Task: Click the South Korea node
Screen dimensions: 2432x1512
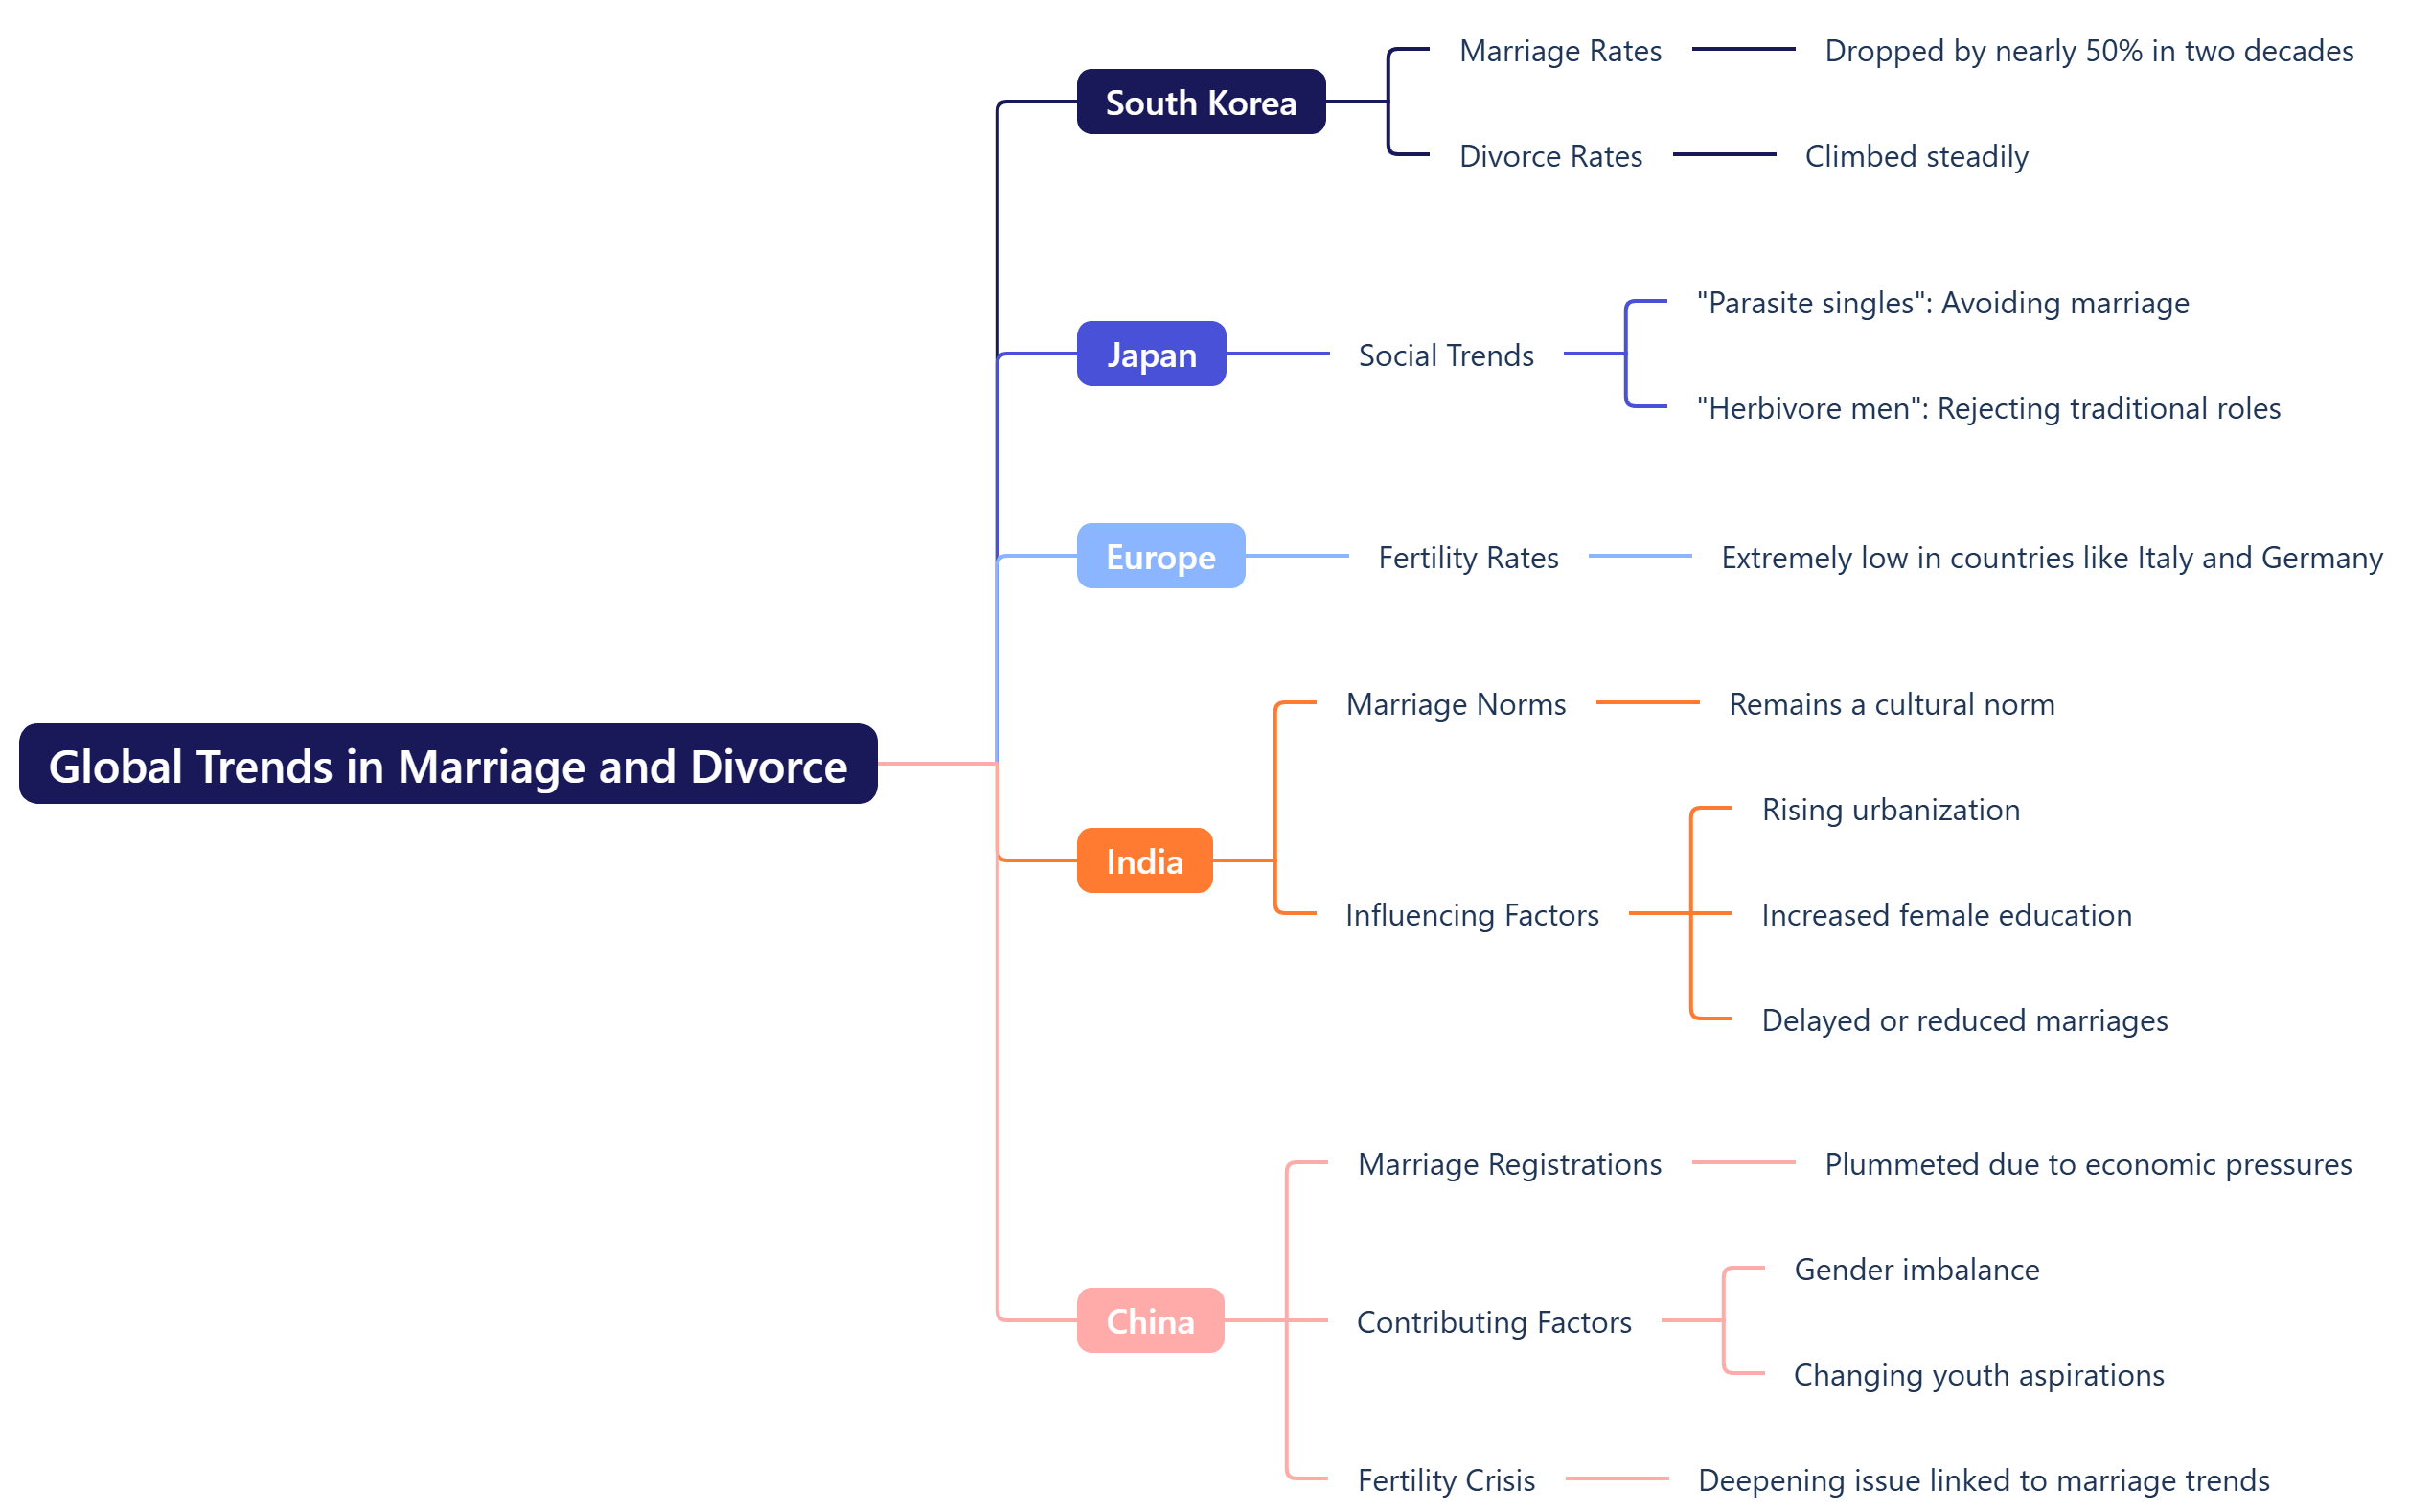Action: pos(1200,102)
